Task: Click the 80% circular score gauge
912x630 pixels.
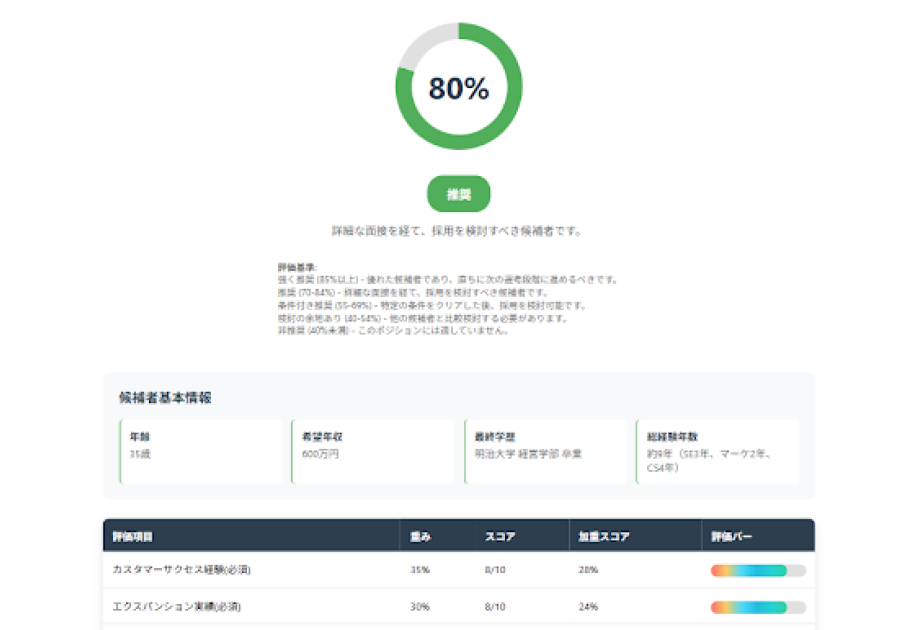Action: point(459,89)
